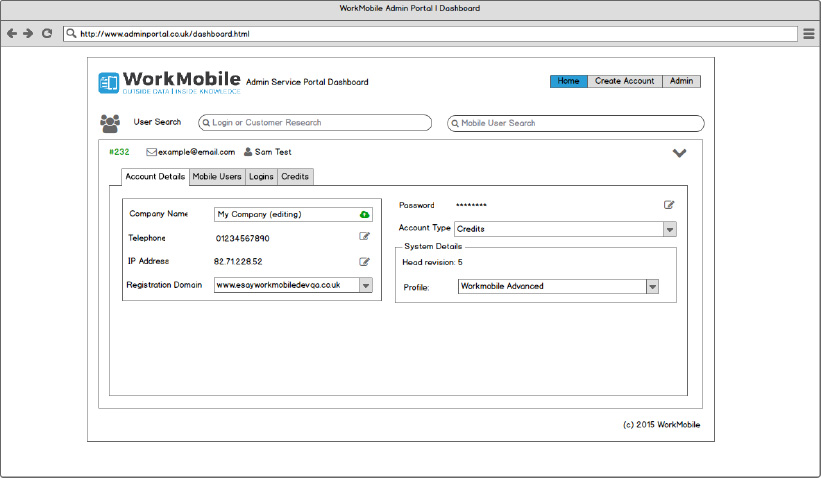This screenshot has width=821, height=478.
Task: Click the WorkMobile logo icon
Action: point(109,83)
